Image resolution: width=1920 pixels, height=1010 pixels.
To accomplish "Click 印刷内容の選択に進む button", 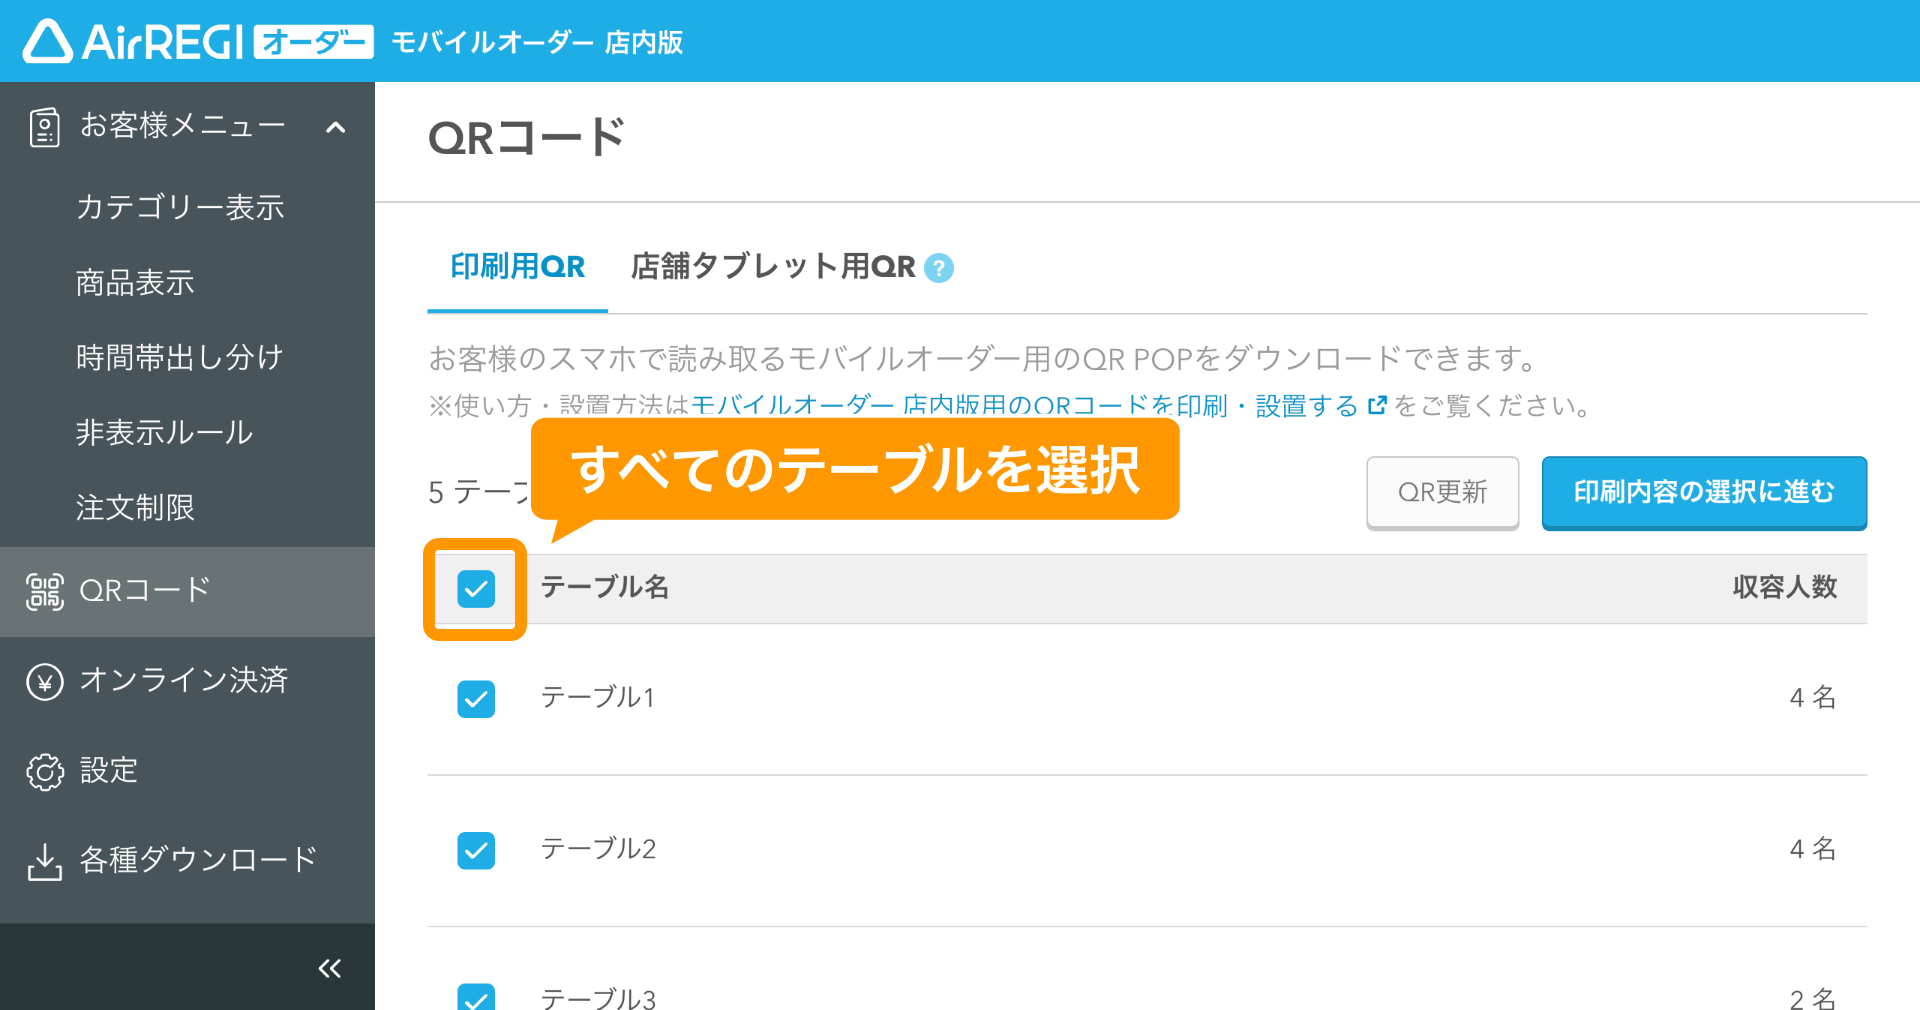I will click(1704, 492).
